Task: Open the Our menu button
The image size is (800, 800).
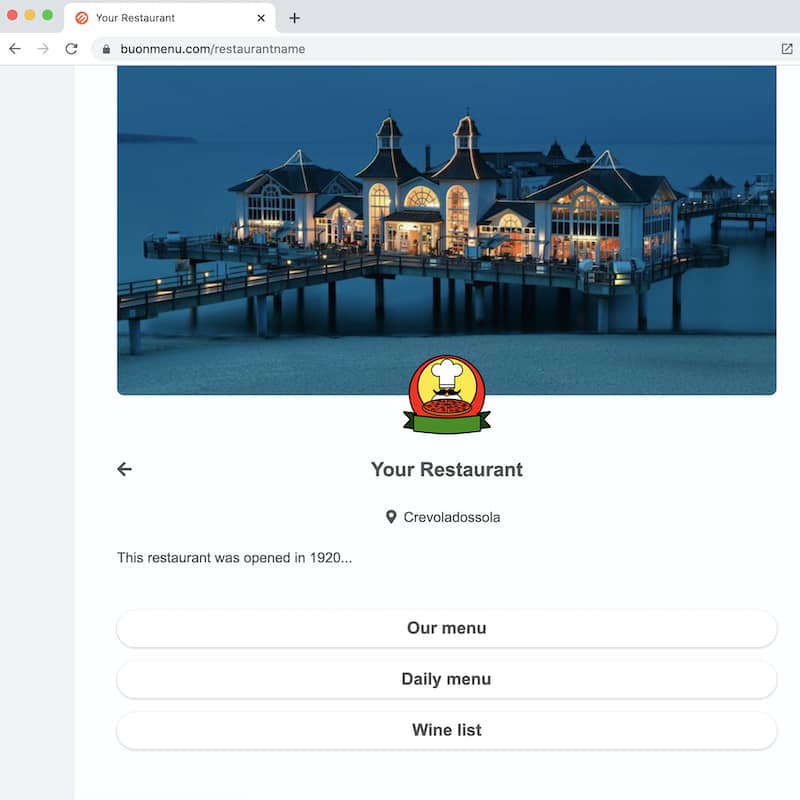Action: click(x=446, y=628)
